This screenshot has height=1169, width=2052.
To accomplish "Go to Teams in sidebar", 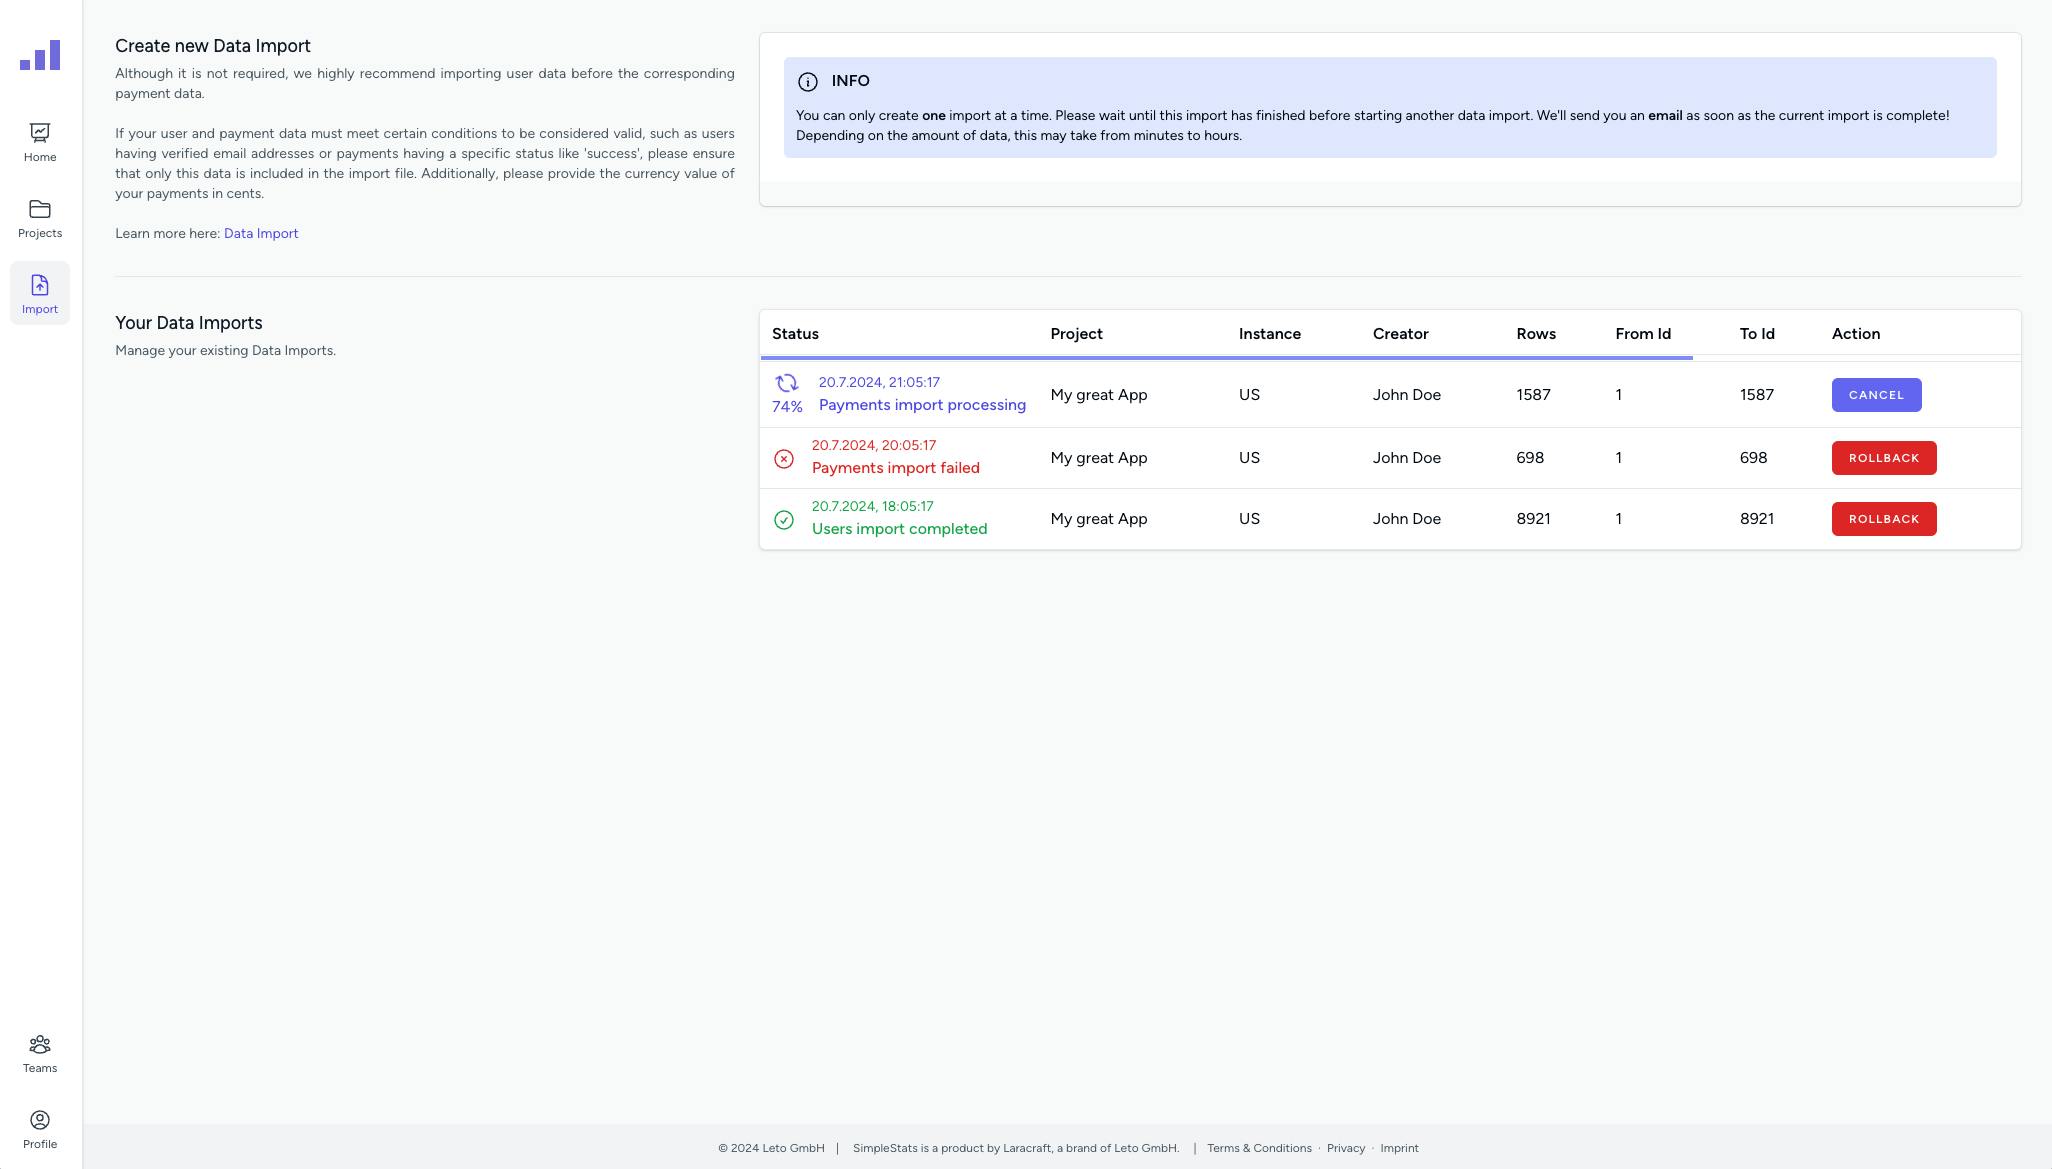I will pyautogui.click(x=40, y=1054).
